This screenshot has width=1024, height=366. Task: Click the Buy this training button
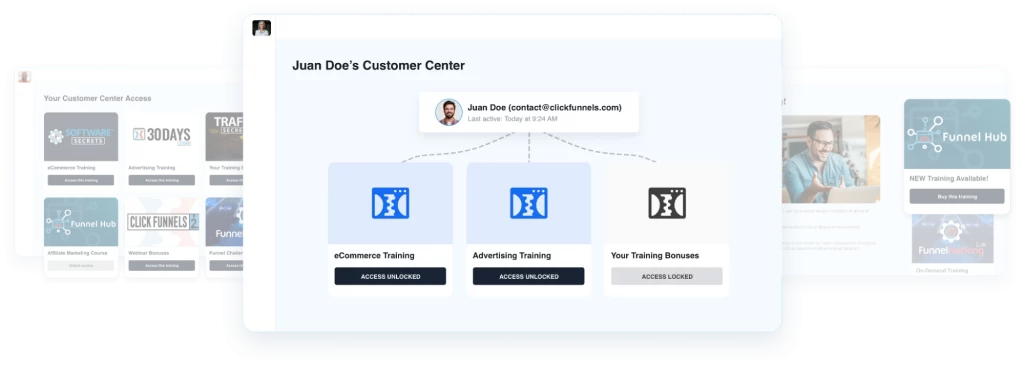(957, 196)
